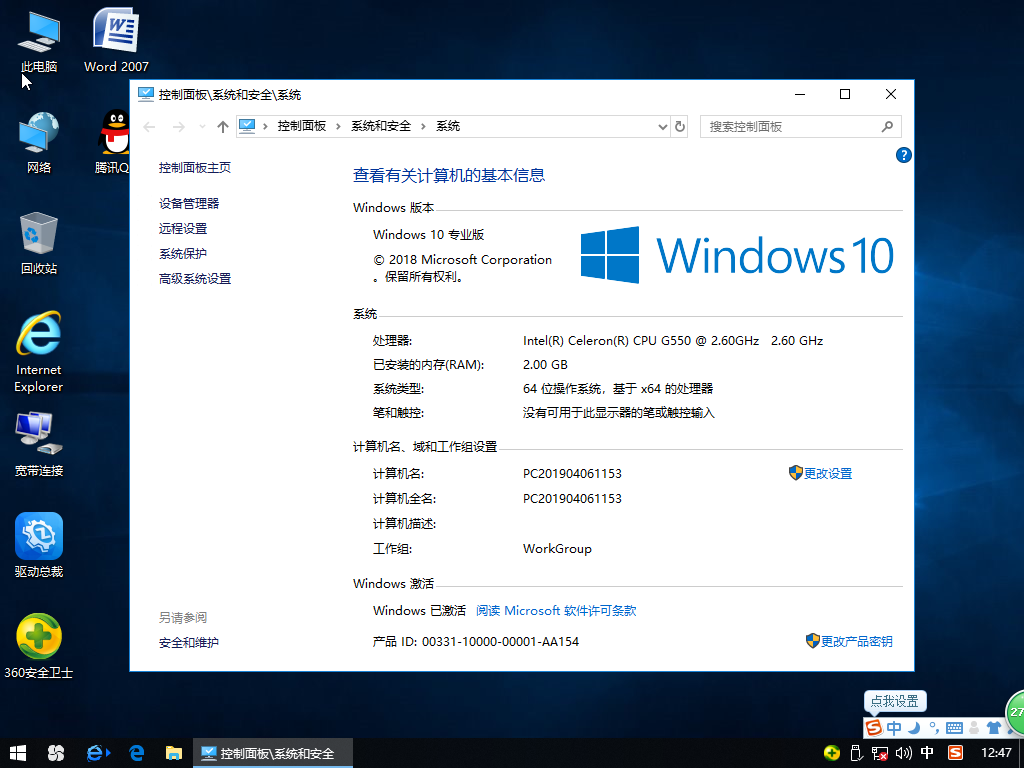Go up one level with up arrow

[223, 127]
